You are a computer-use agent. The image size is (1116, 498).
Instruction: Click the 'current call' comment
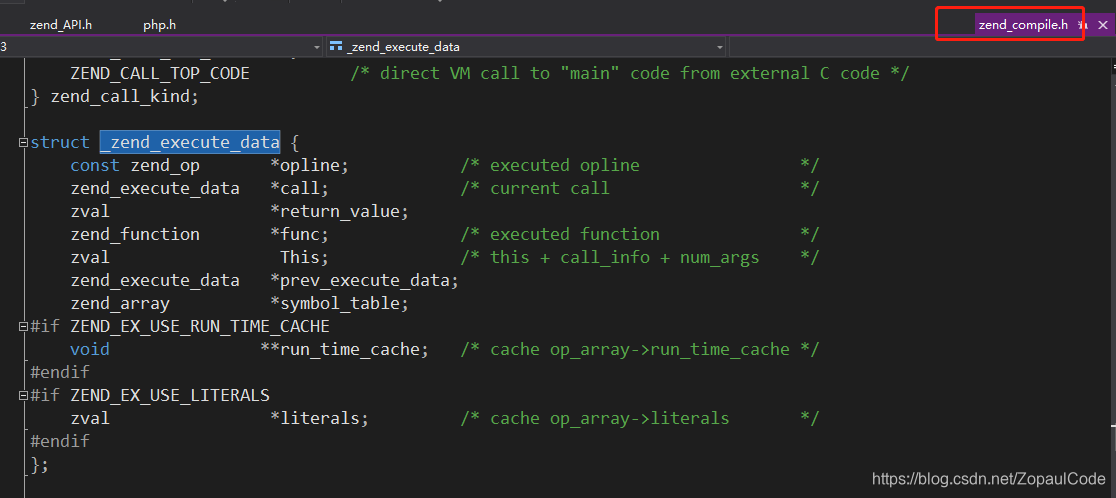[549, 189]
